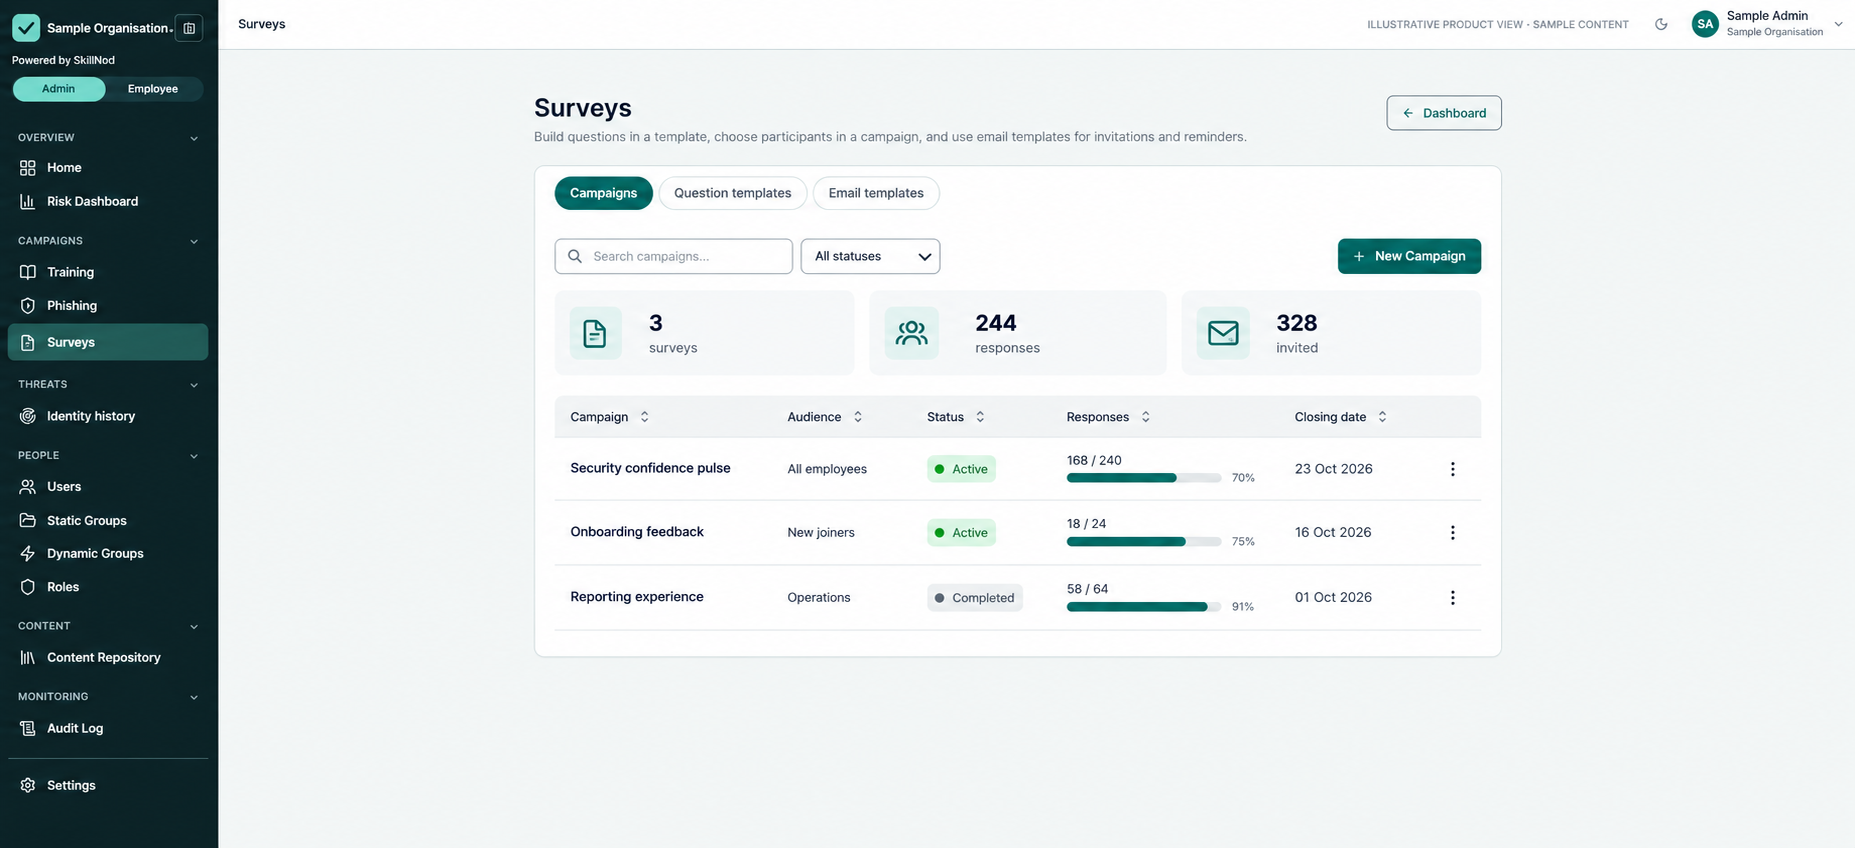Collapse the Threats sidebar section

[194, 385]
